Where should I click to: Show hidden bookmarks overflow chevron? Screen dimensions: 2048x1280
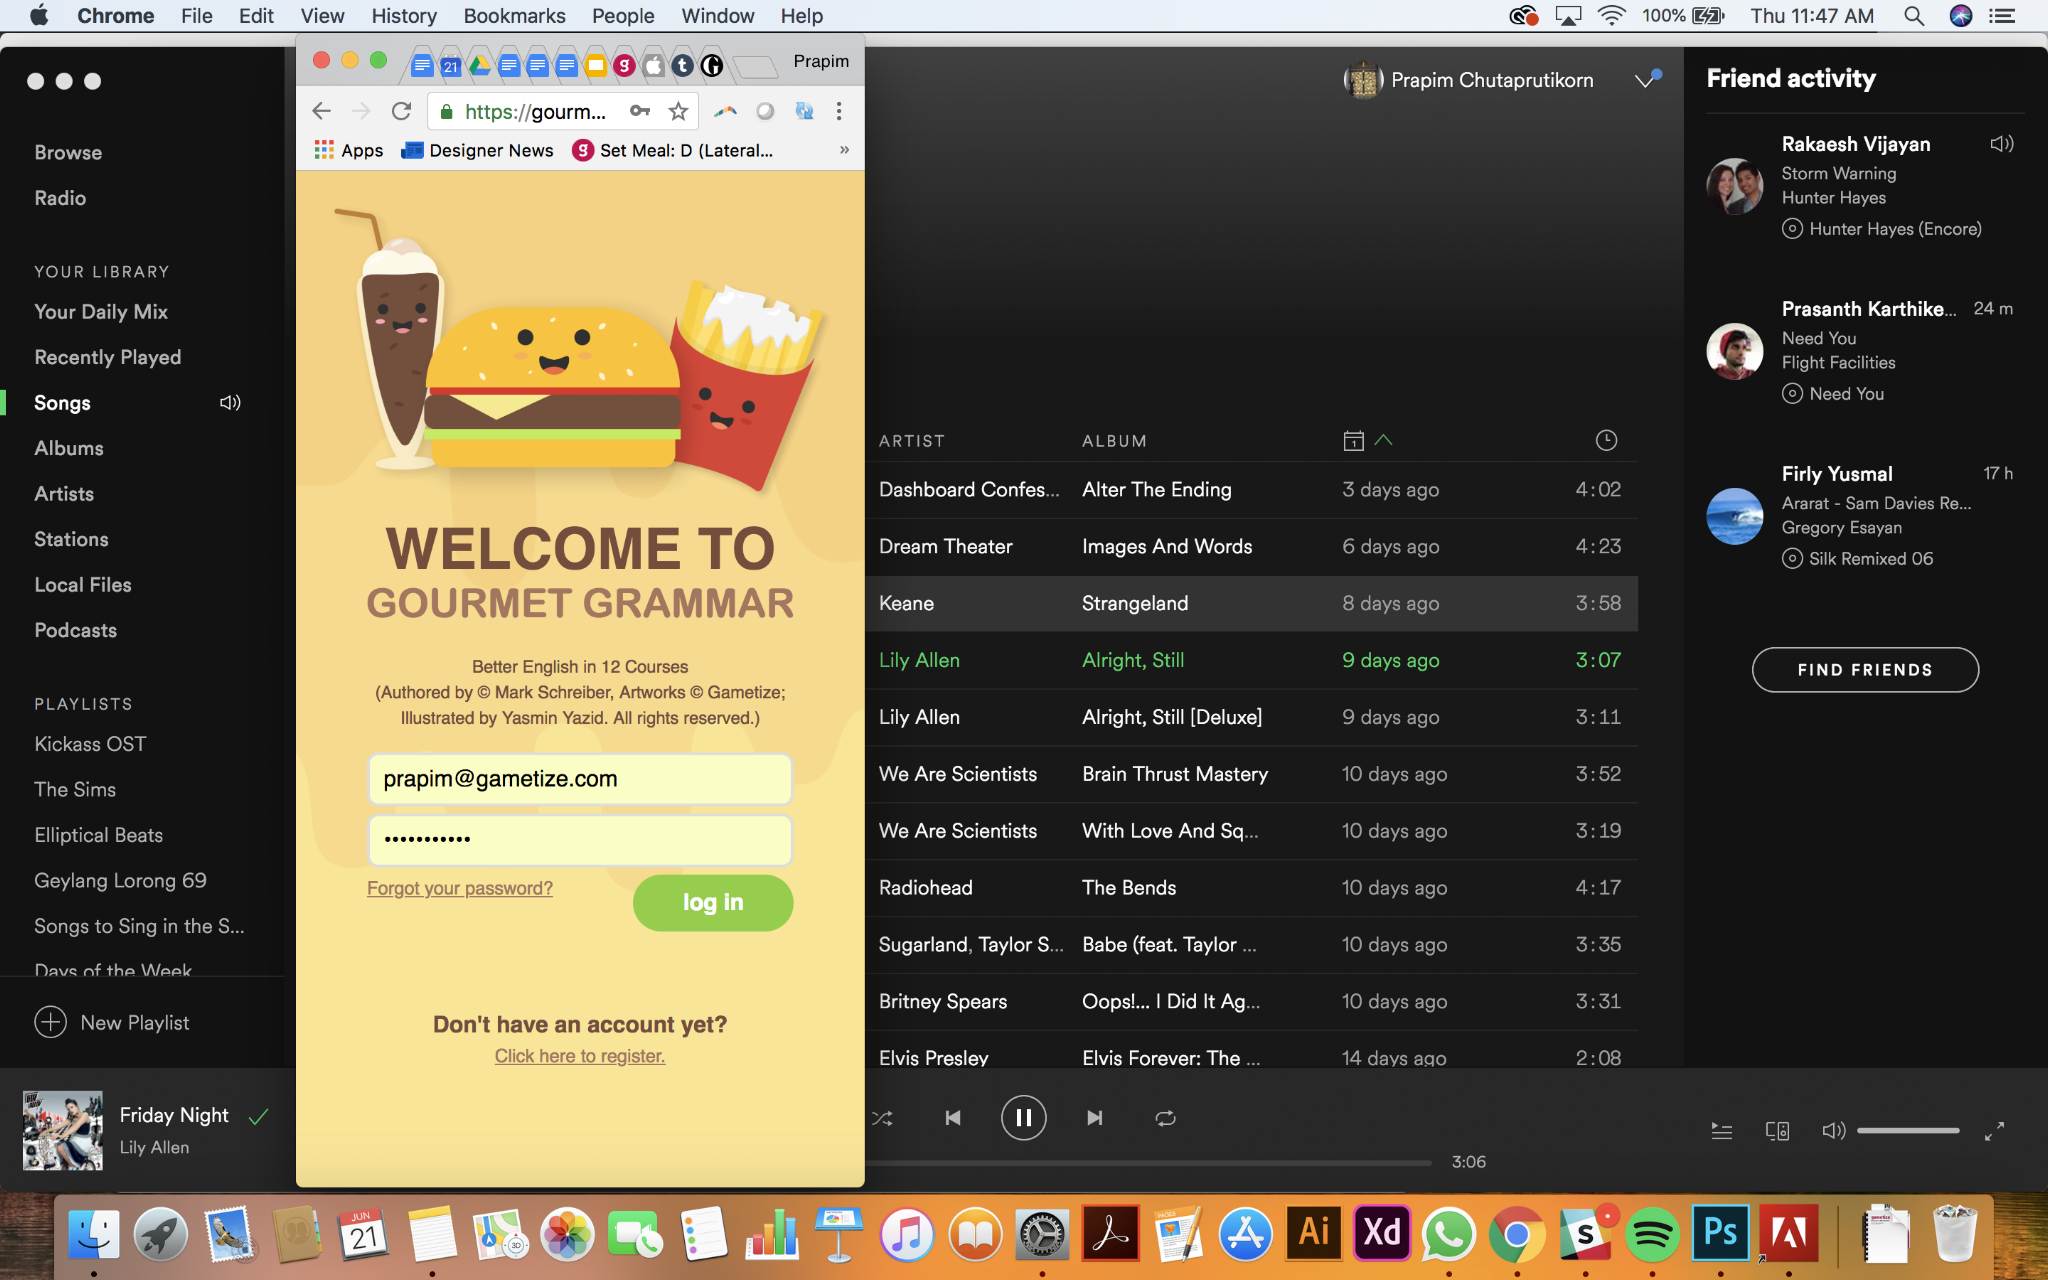[844, 150]
